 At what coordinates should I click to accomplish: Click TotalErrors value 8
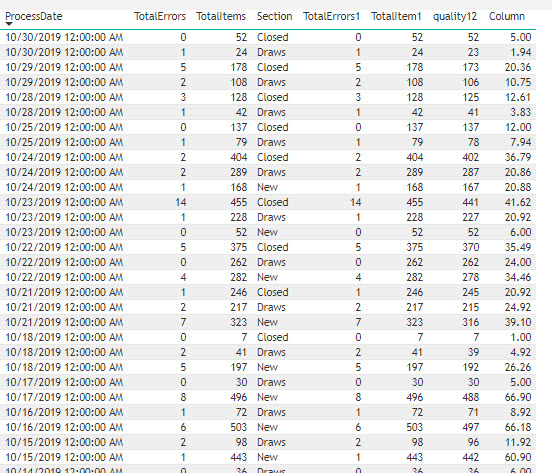[x=183, y=397]
